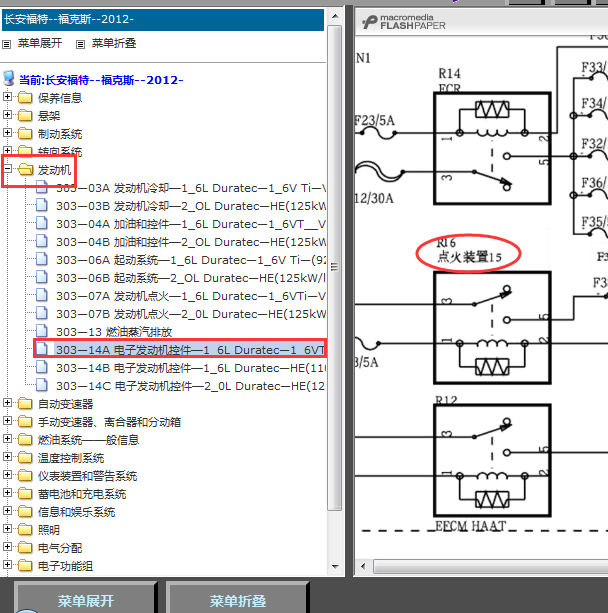Expand the 仪表装置和警告系统 folder

pyautogui.click(x=7, y=474)
